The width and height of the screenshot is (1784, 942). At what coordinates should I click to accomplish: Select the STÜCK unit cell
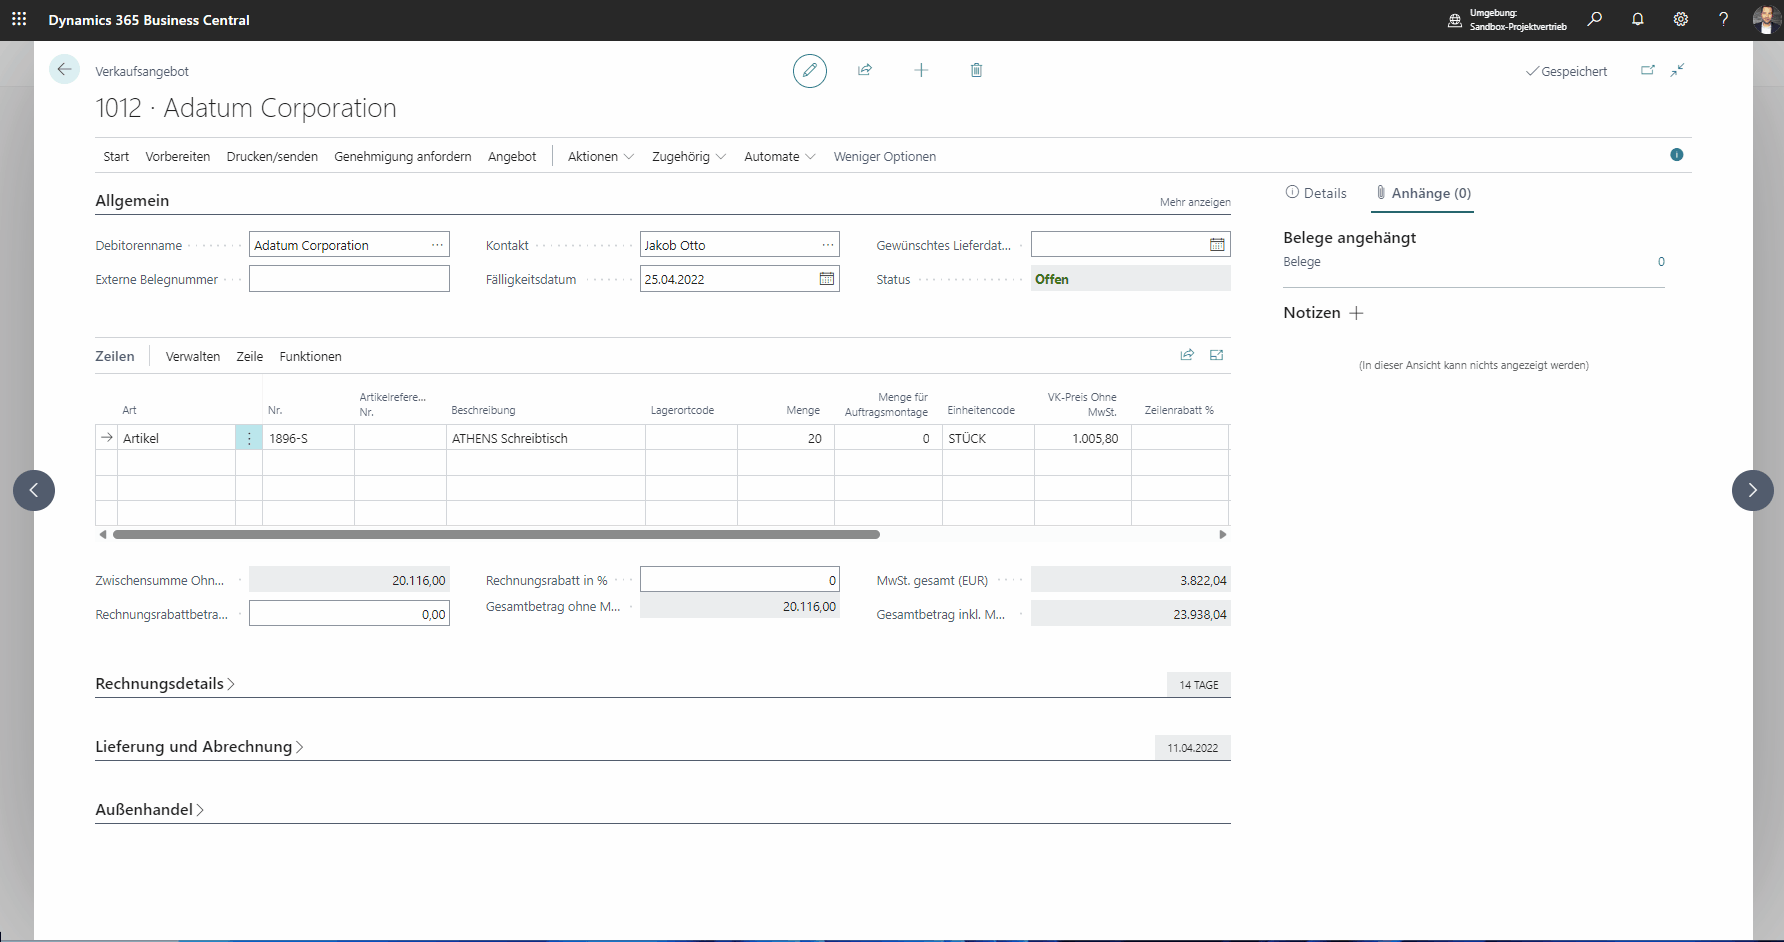(x=988, y=438)
